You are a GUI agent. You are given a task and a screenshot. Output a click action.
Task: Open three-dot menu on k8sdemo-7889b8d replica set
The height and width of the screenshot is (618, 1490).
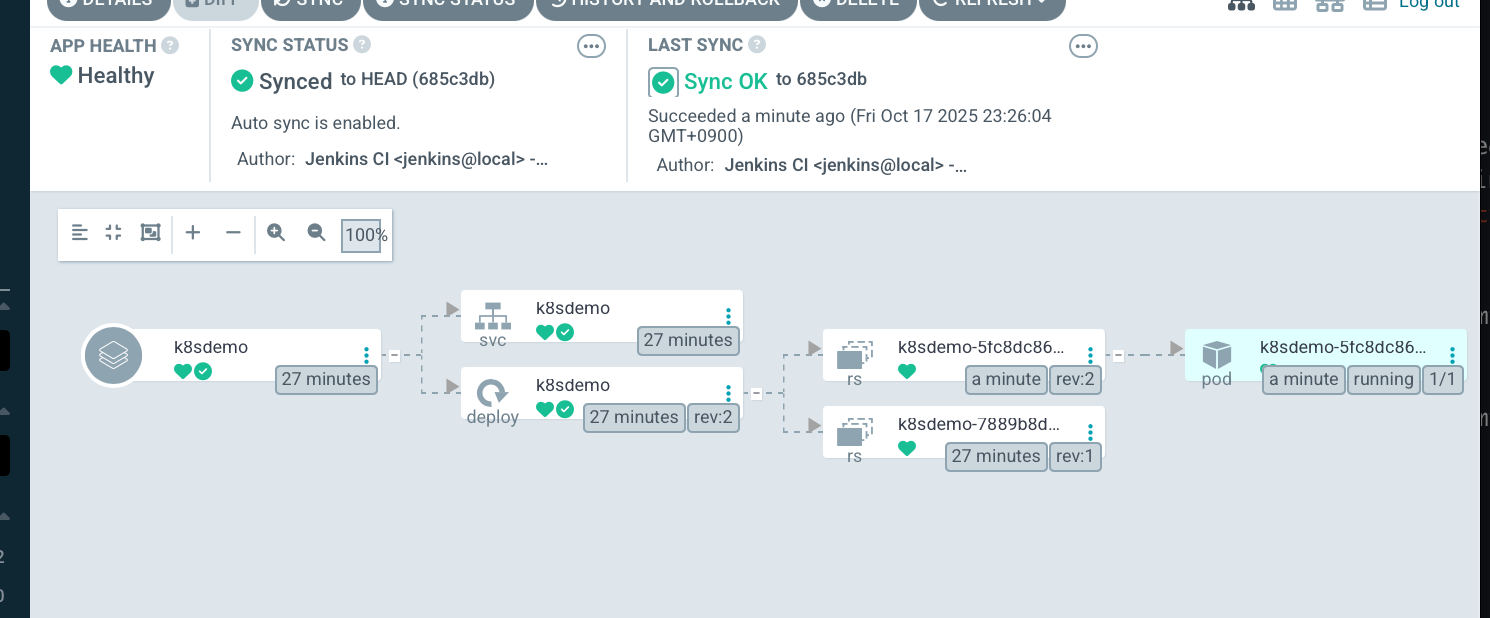point(1090,432)
